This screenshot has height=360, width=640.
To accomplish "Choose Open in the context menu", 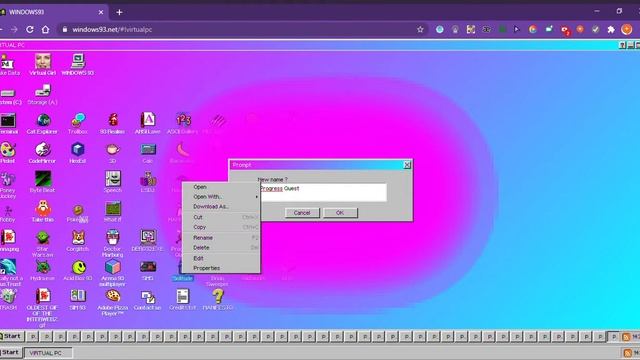I will (x=221, y=187).
